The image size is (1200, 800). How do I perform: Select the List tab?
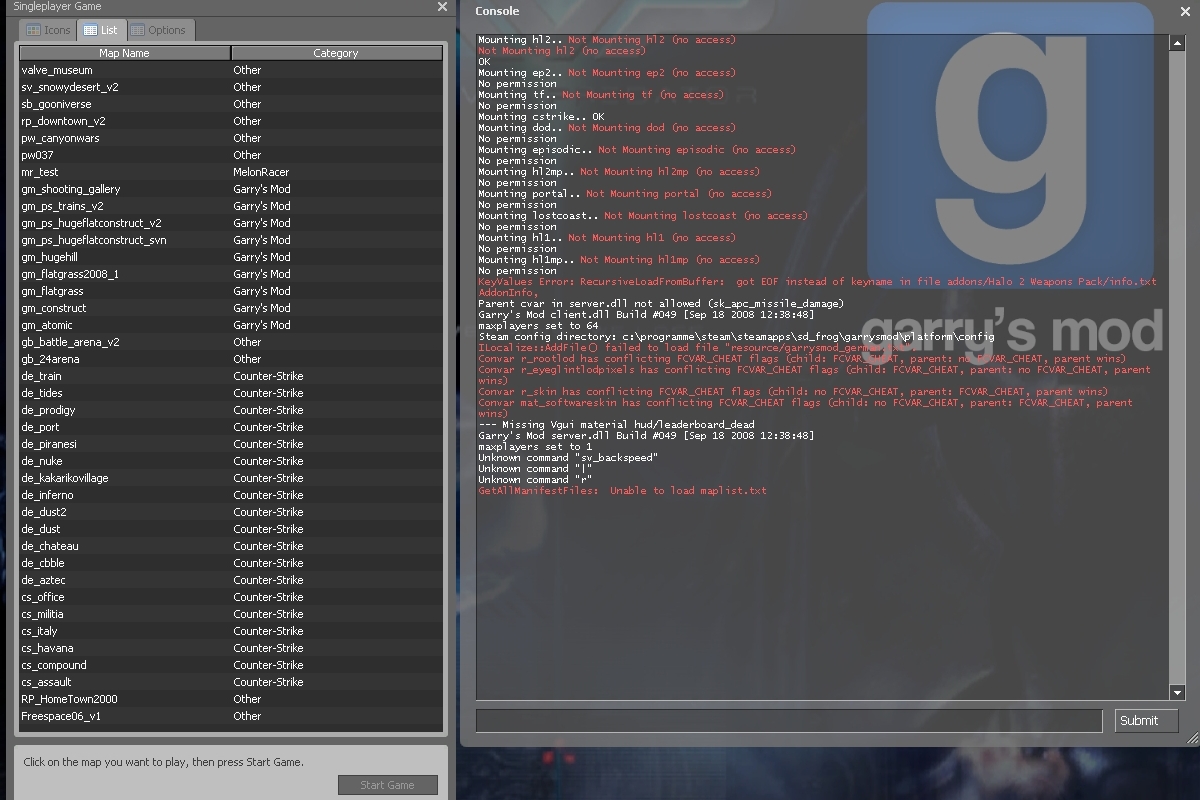point(101,30)
